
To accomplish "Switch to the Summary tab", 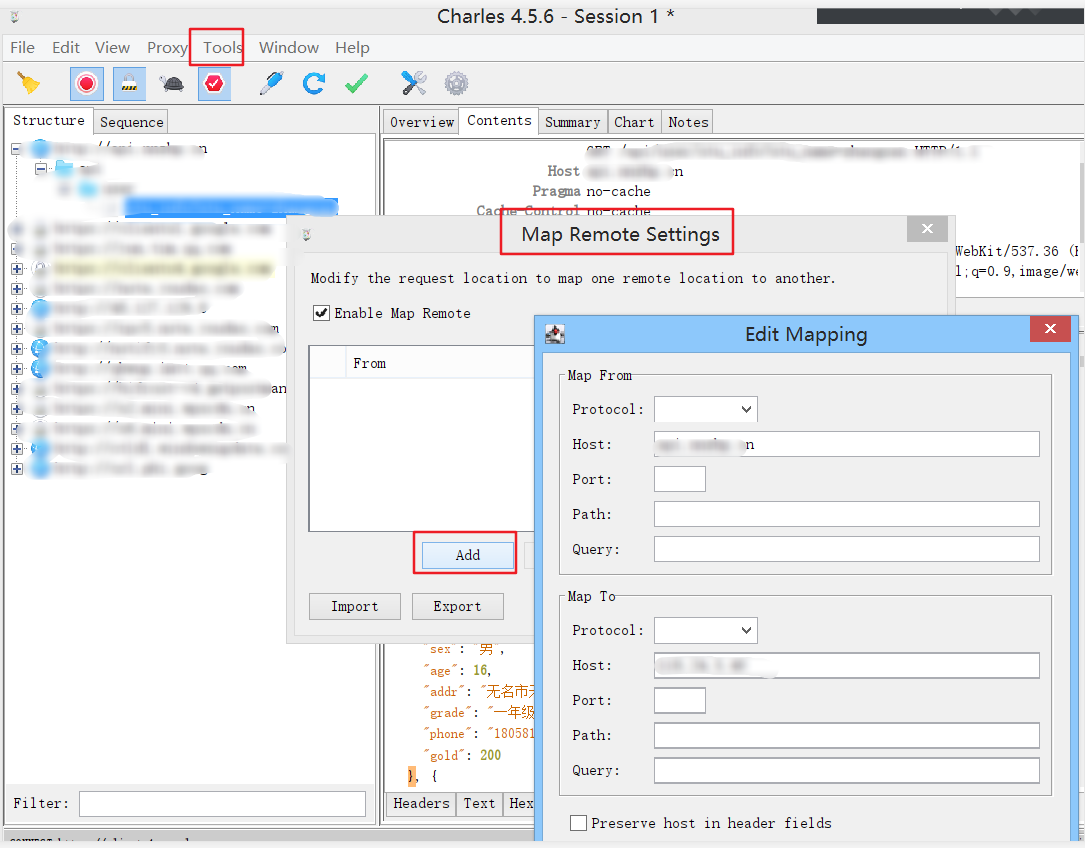I will point(572,122).
